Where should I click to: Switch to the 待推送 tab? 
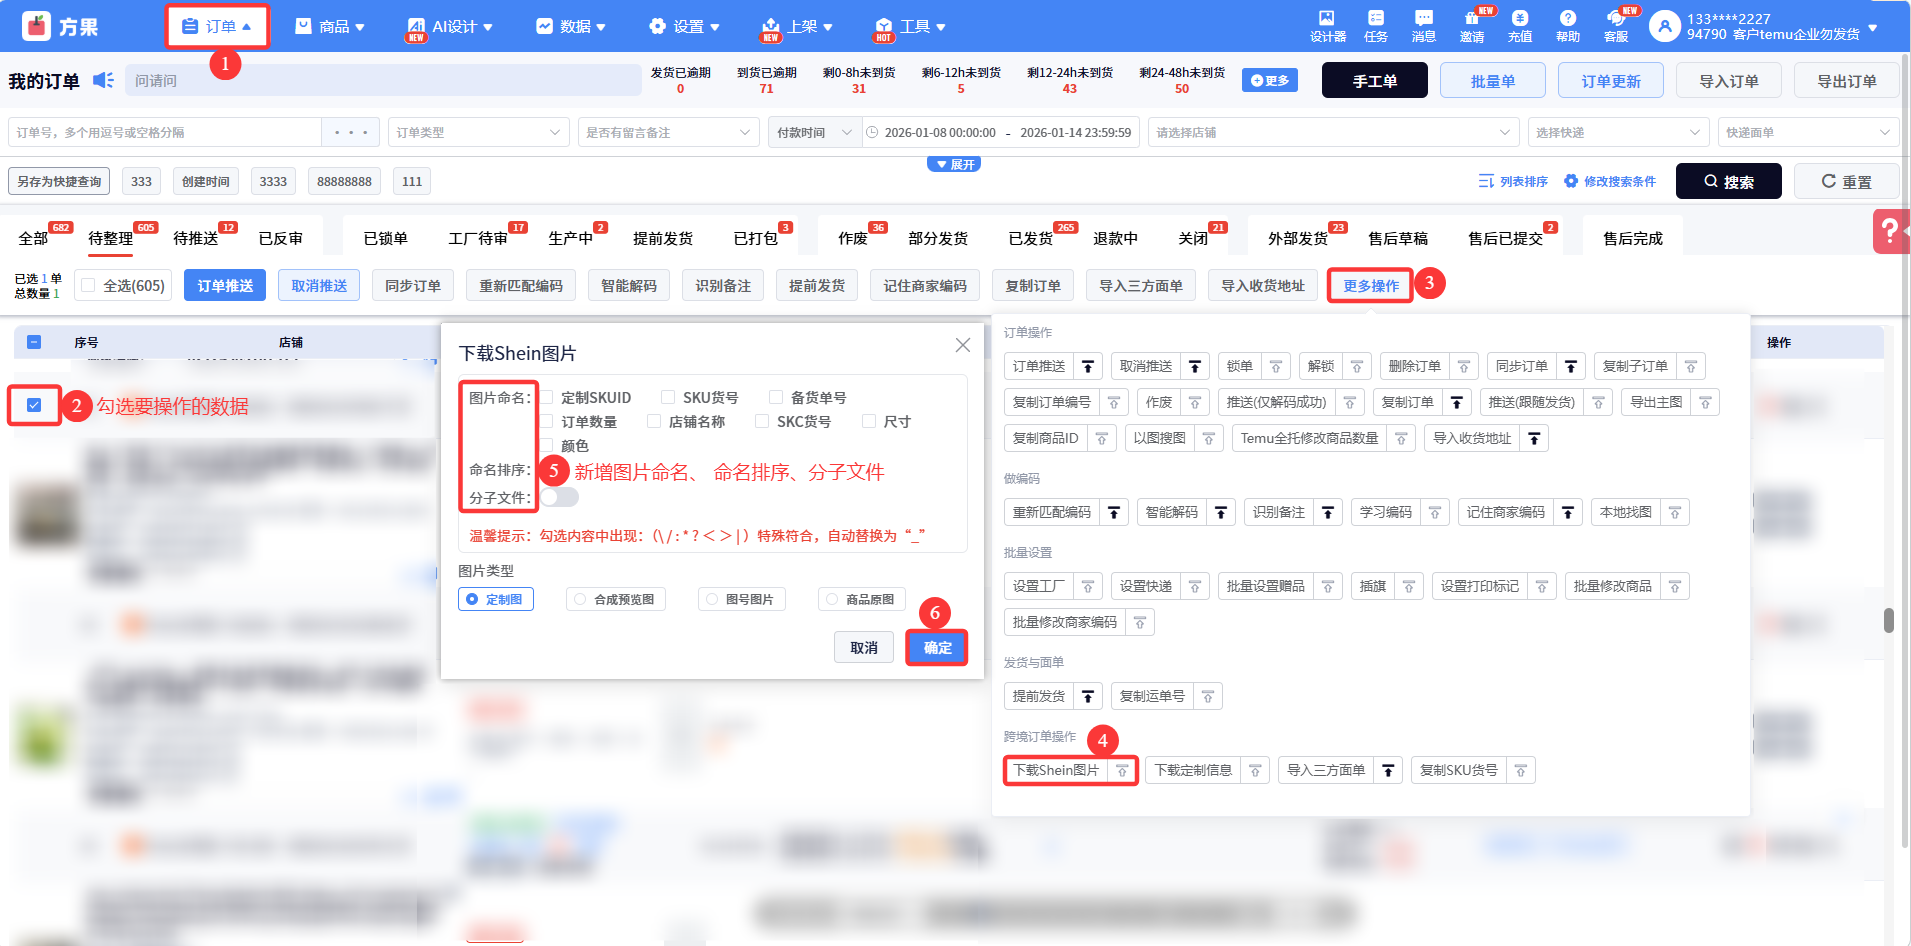click(196, 238)
